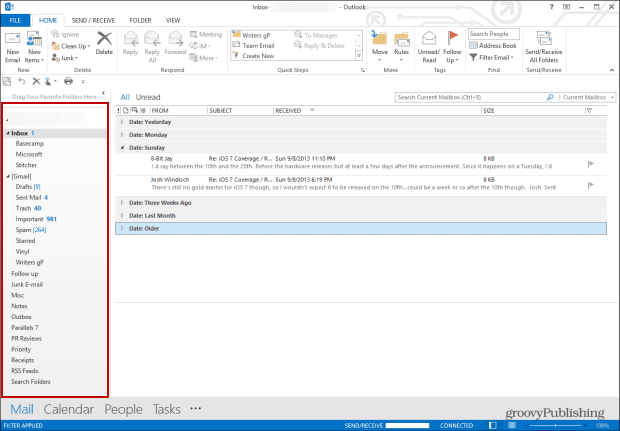Switch to SEND / RECEIVE tab

tap(93, 21)
